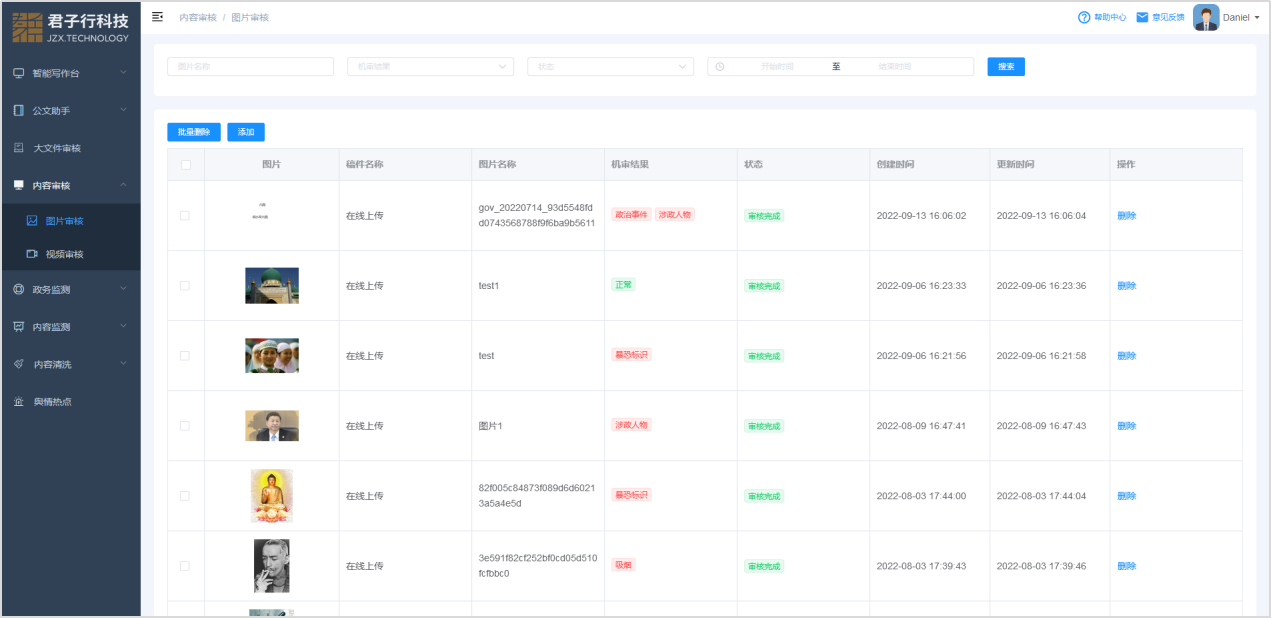
Task: Click the 帮助中心 question mark icon
Action: tap(1084, 17)
